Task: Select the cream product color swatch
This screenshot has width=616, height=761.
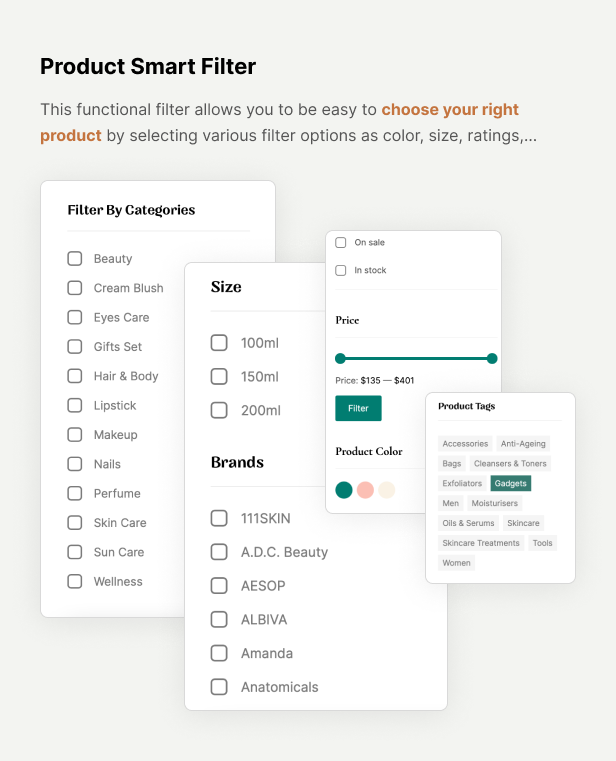Action: pos(387,490)
